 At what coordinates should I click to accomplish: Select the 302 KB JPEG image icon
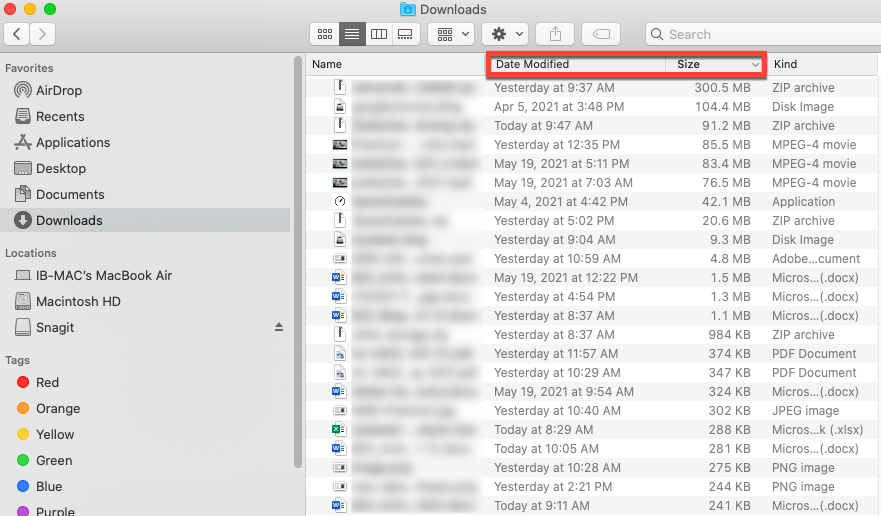(340, 410)
